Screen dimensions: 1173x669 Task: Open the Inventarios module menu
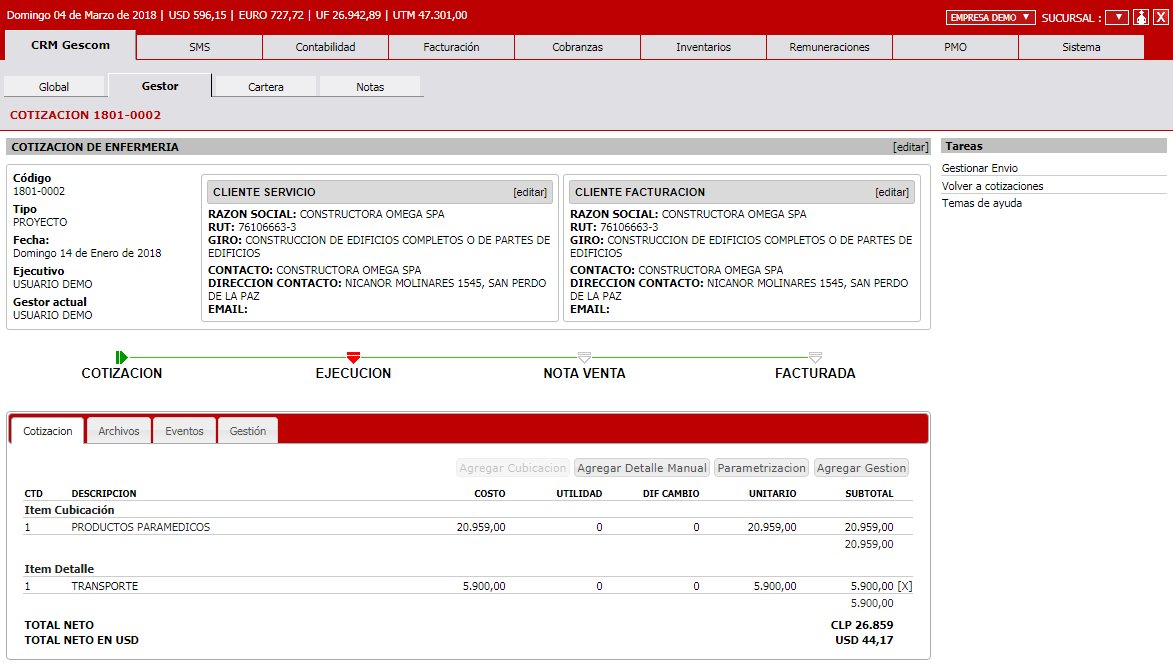tap(703, 47)
